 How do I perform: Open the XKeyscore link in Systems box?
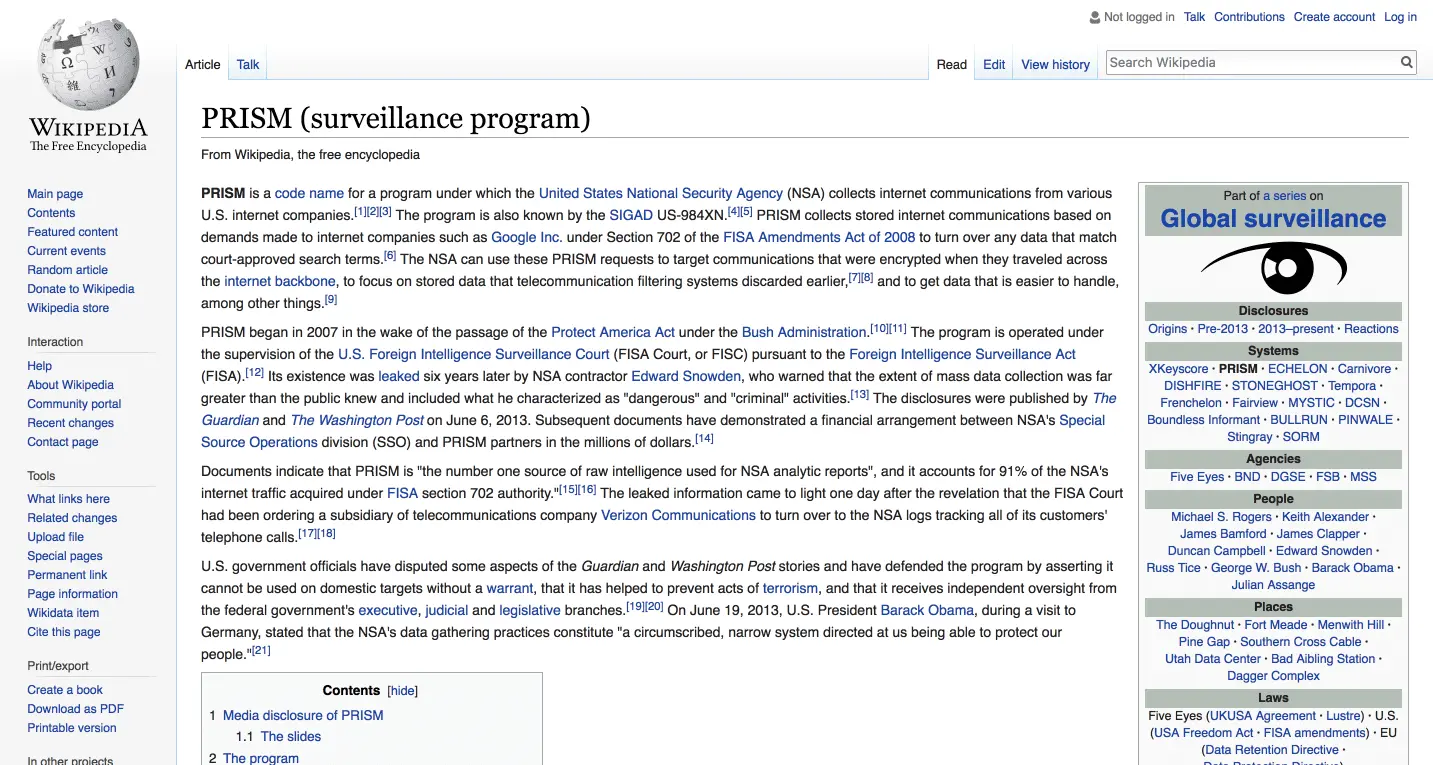[1178, 369]
